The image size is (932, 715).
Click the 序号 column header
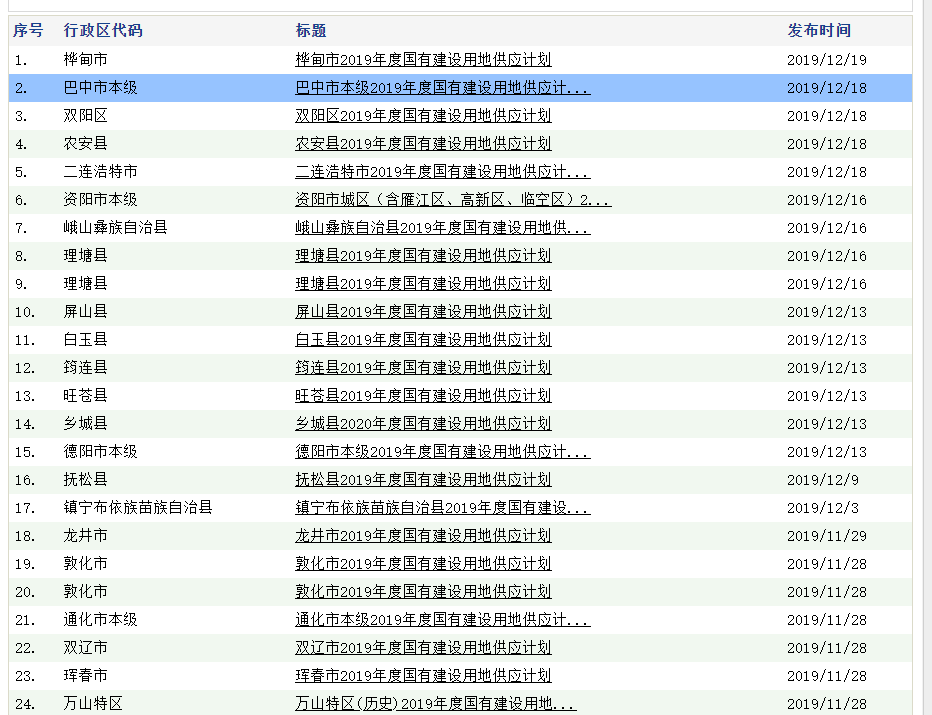click(x=28, y=30)
